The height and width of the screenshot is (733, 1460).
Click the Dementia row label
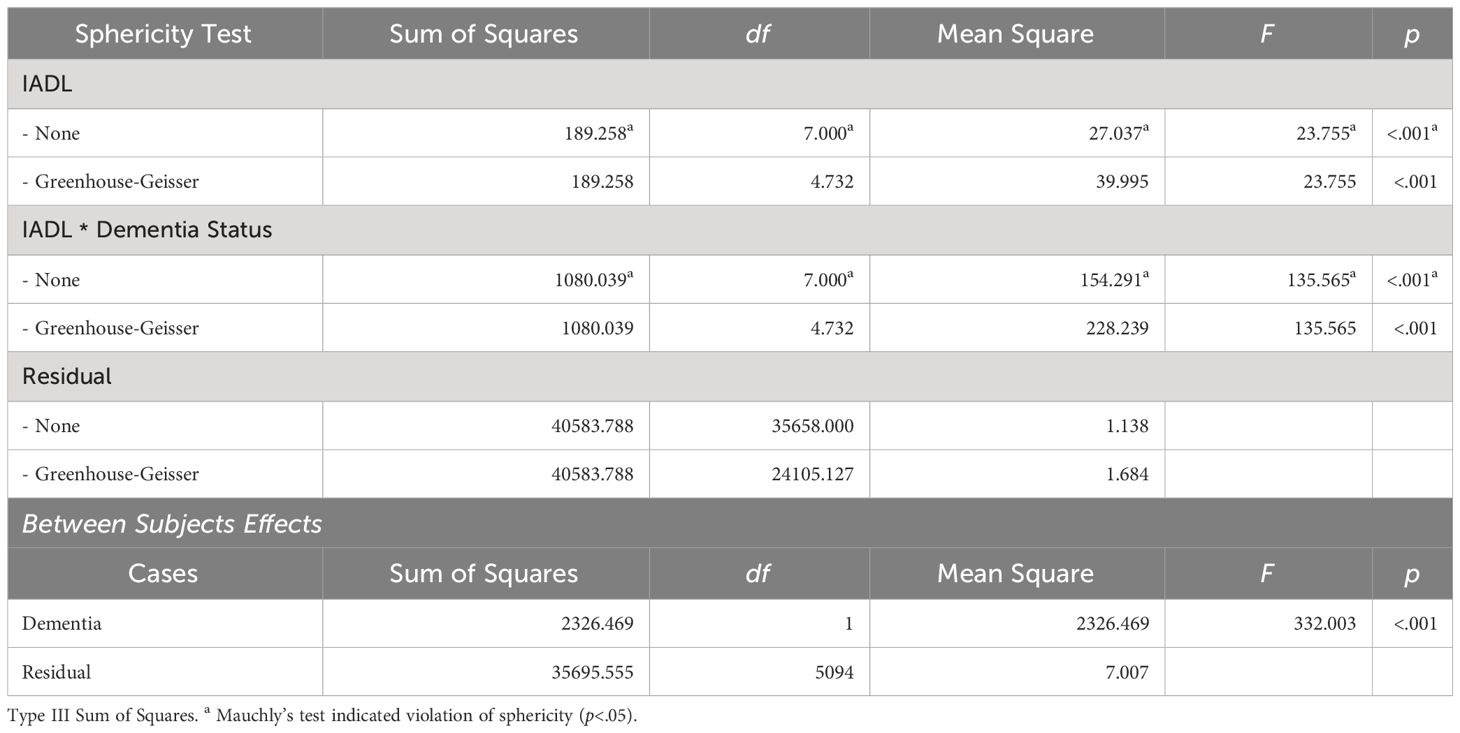(x=62, y=624)
